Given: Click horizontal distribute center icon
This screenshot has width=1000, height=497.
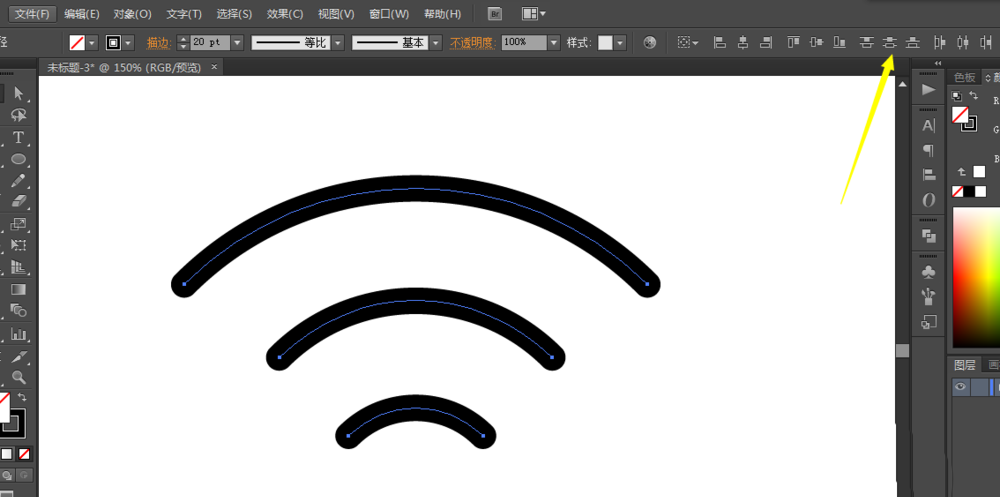Looking at the screenshot, I should click(x=963, y=43).
